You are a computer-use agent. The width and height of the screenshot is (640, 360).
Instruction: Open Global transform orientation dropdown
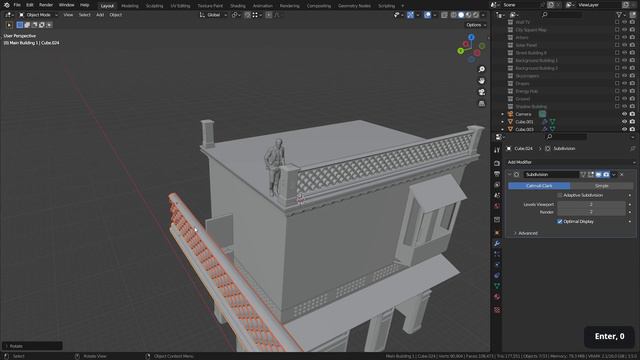click(x=213, y=15)
